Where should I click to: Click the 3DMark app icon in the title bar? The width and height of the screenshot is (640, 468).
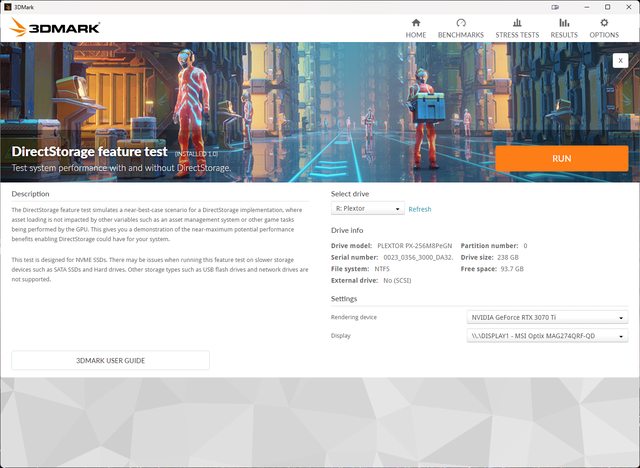coord(7,6)
